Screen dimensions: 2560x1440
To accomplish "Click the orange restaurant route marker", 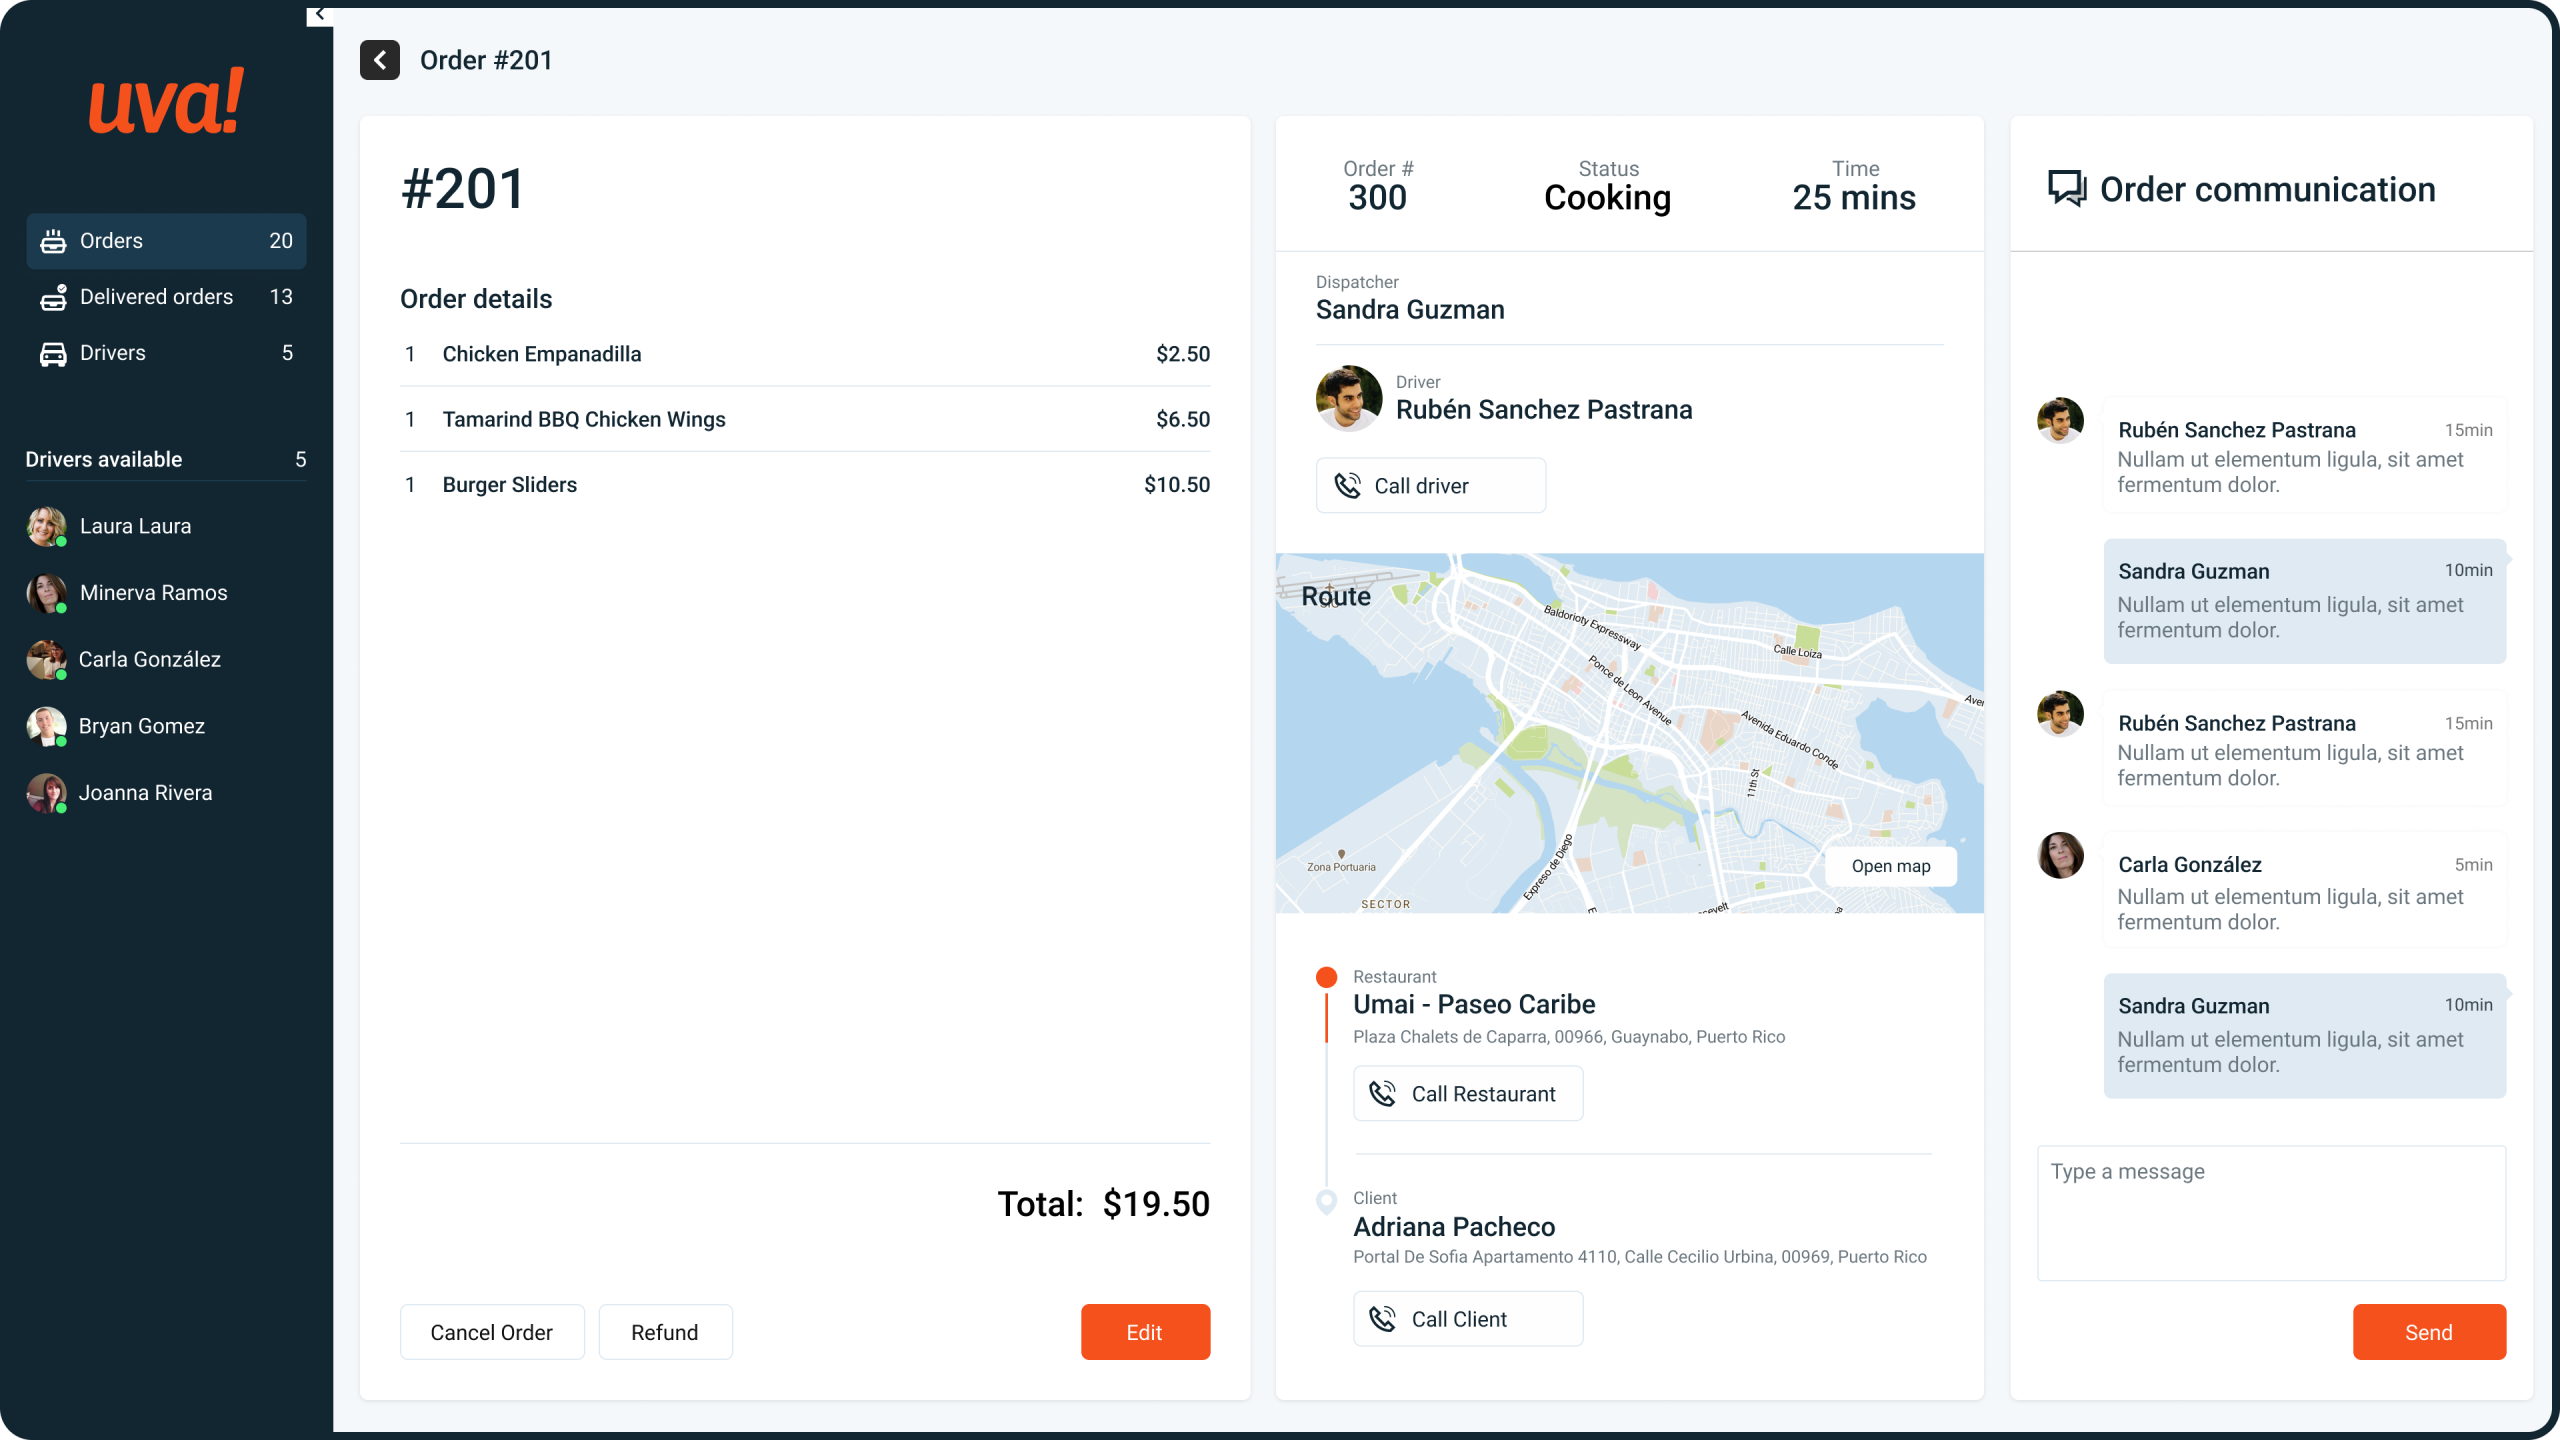I will tap(1326, 977).
